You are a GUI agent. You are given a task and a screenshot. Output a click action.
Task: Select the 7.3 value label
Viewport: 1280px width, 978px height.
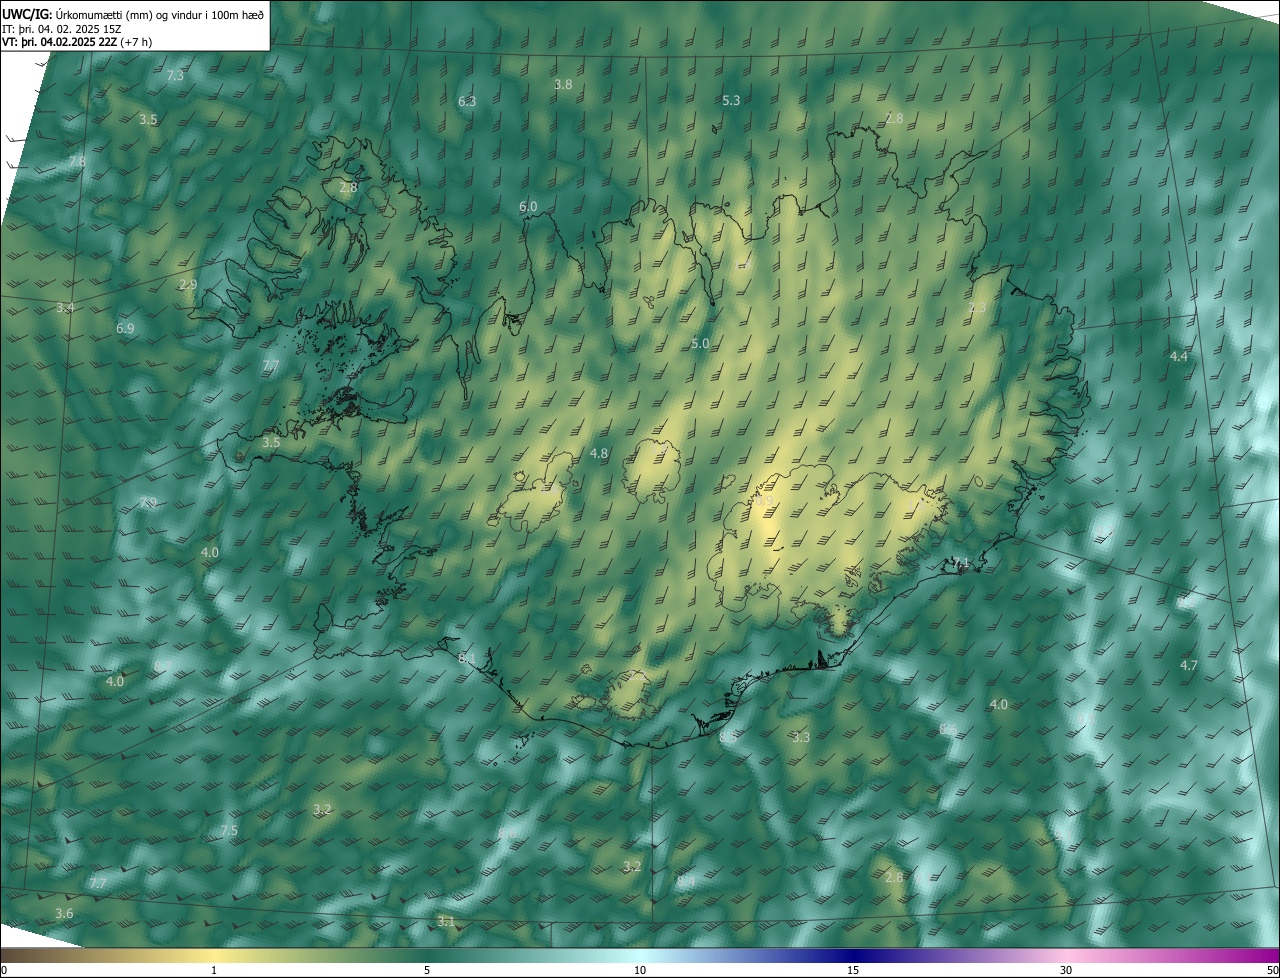pyautogui.click(x=175, y=75)
